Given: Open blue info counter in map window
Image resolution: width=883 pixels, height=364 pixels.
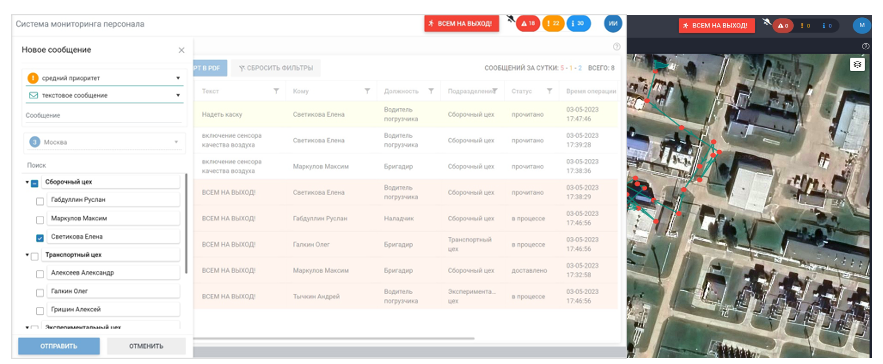Looking at the screenshot, I should point(828,26).
